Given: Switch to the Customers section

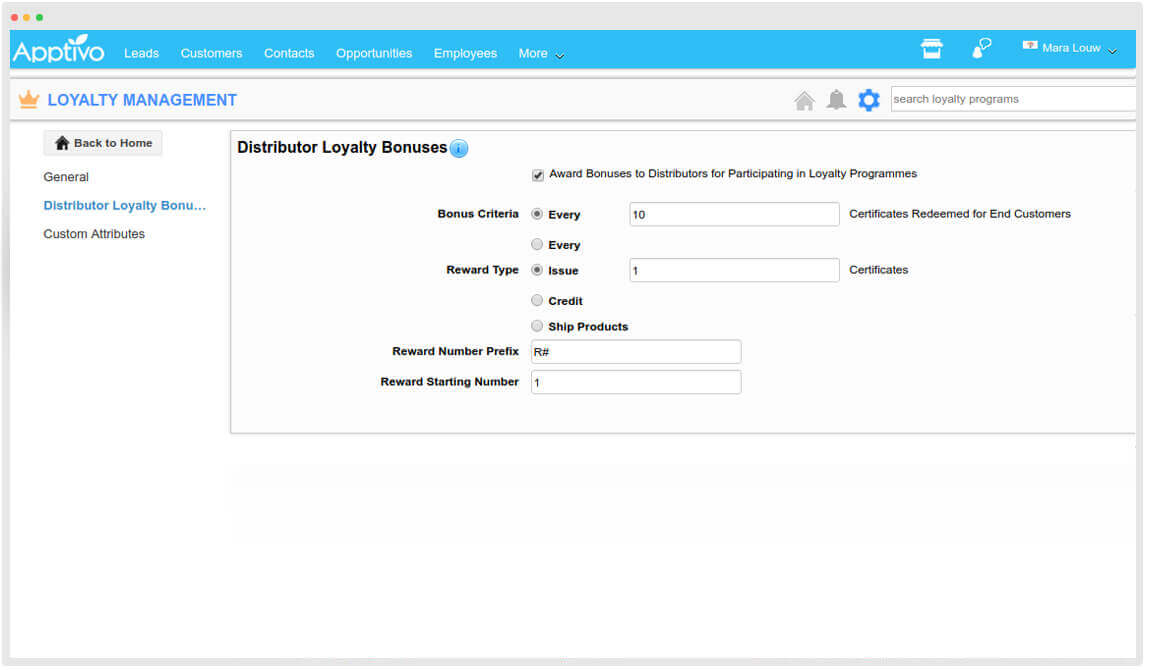Looking at the screenshot, I should coord(211,53).
